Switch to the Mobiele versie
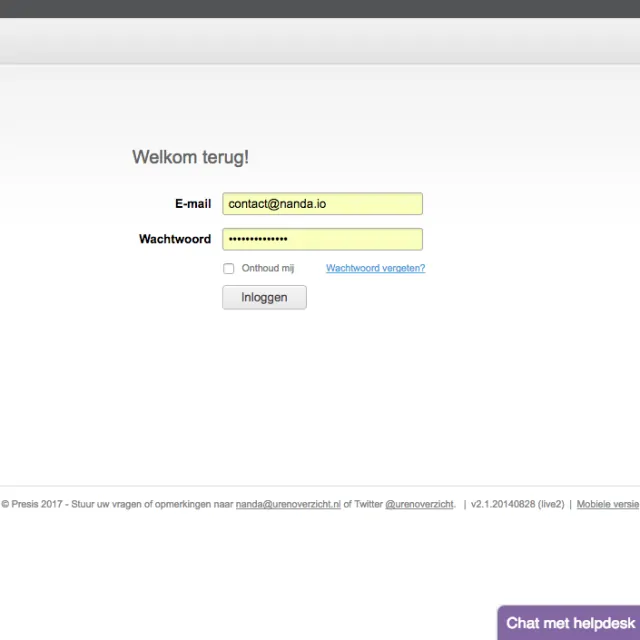Image resolution: width=640 pixels, height=640 pixels. pos(608,504)
